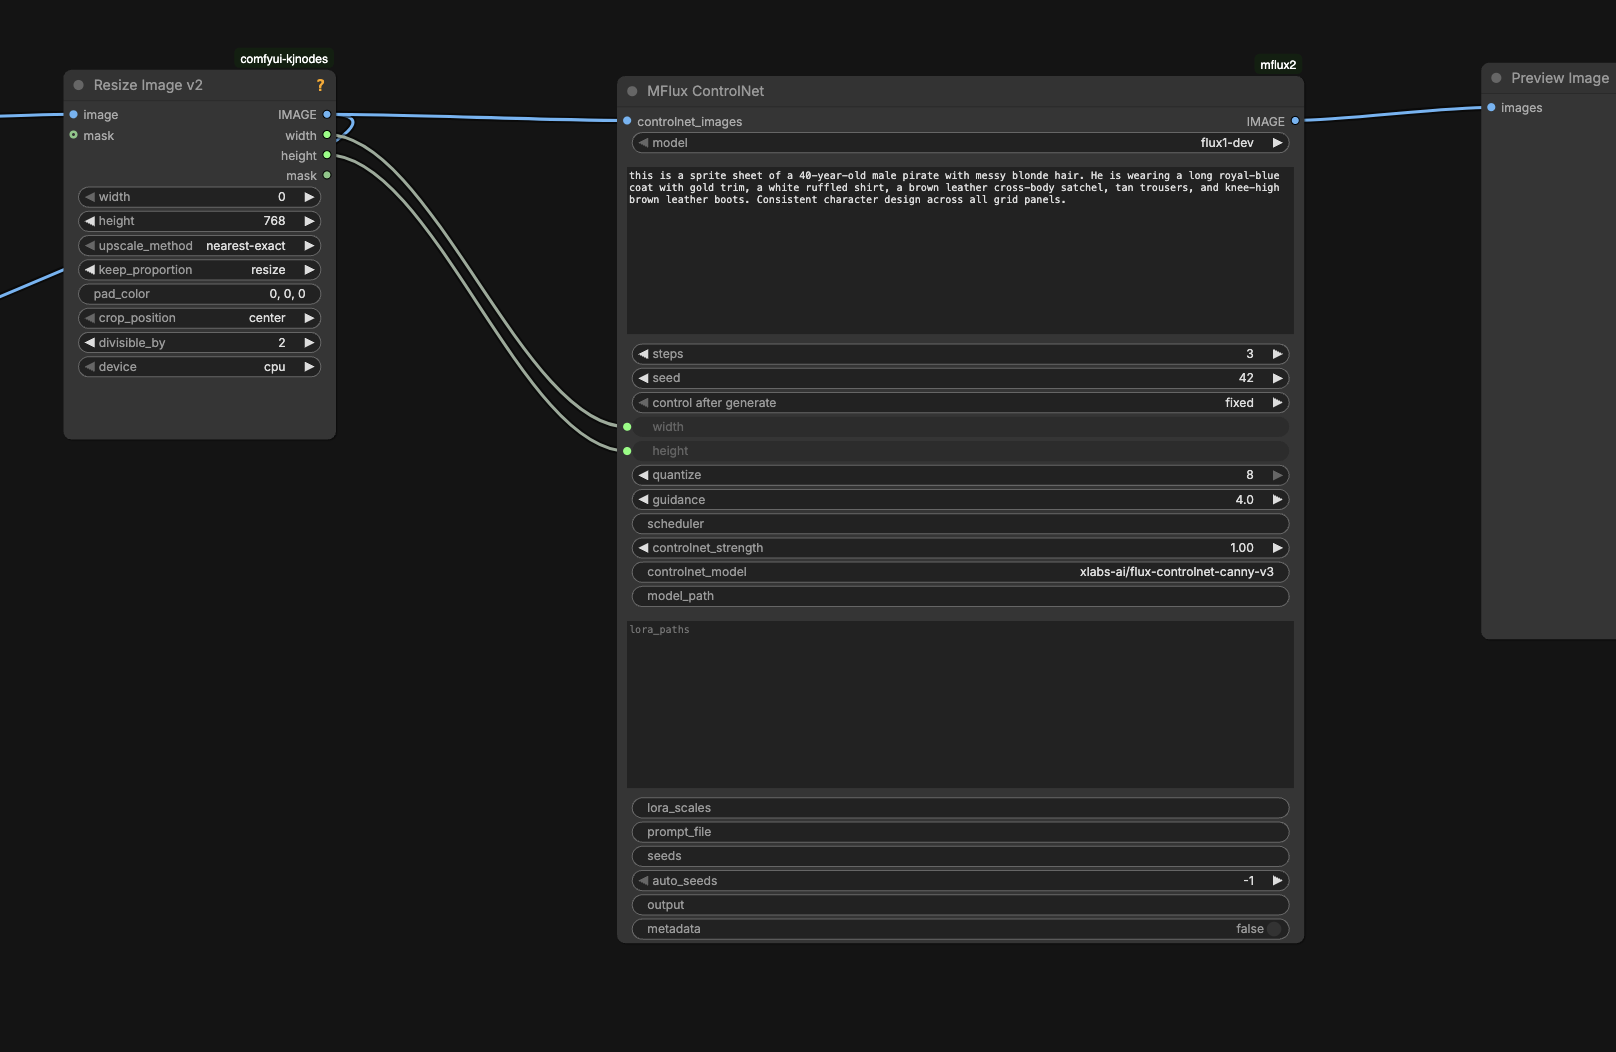This screenshot has height=1052, width=1616.
Task: Increase auto_seeds value arrow
Action: tap(1277, 881)
